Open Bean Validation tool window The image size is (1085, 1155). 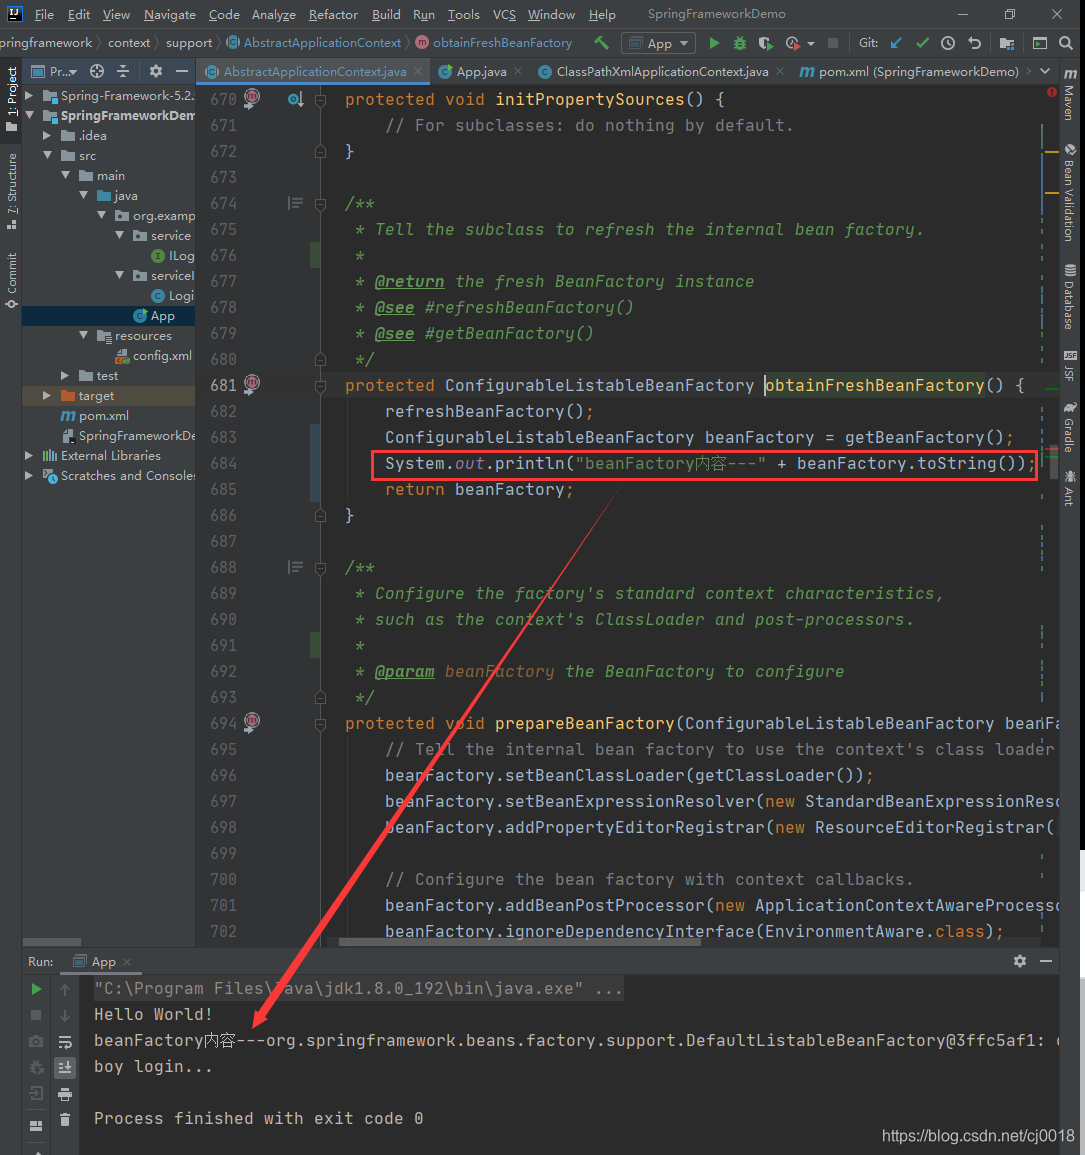1070,192
